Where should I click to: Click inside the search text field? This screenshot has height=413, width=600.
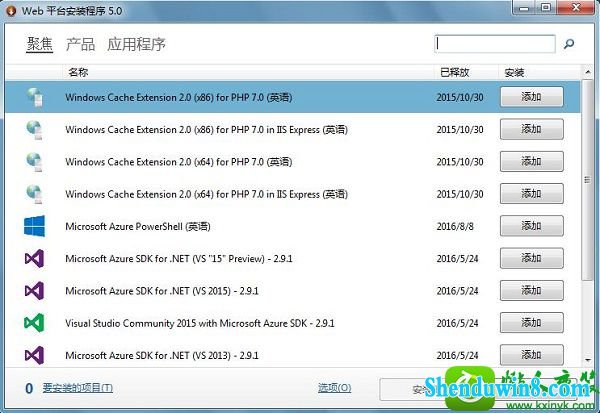point(495,44)
